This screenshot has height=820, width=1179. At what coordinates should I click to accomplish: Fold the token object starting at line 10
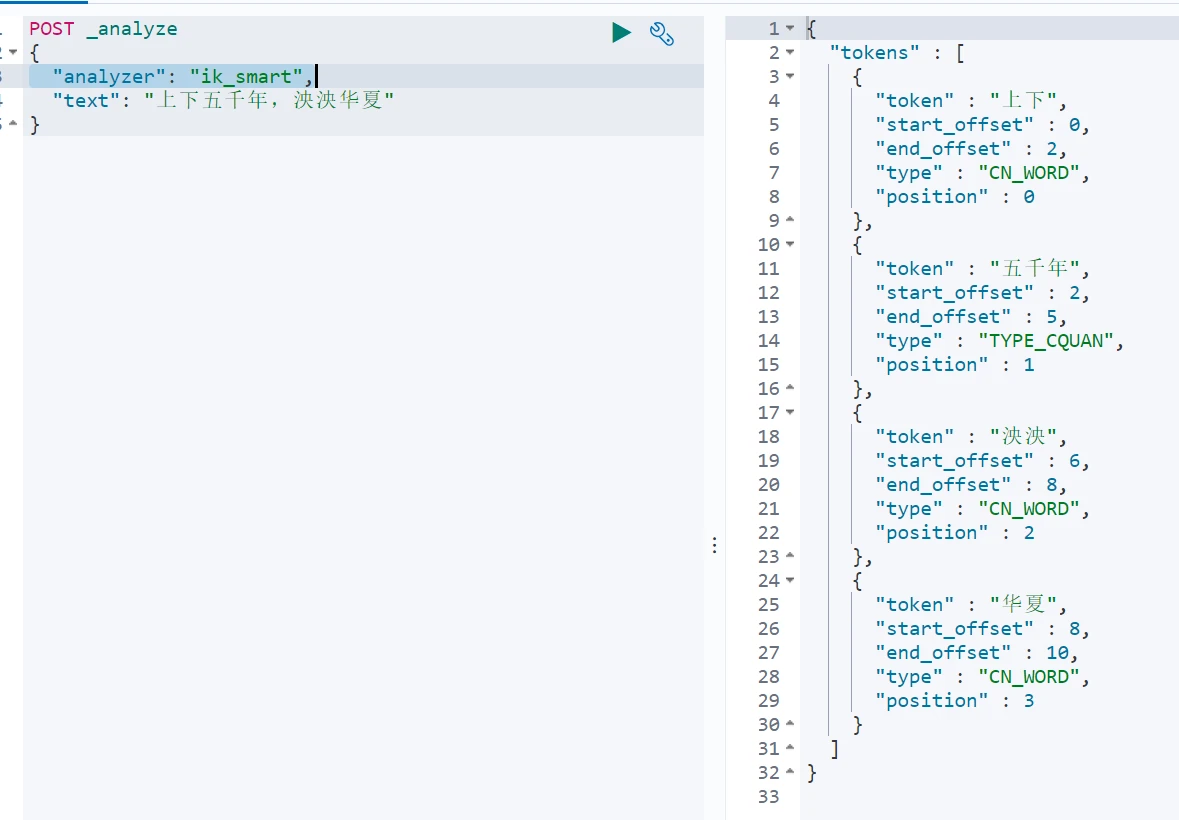tap(790, 245)
